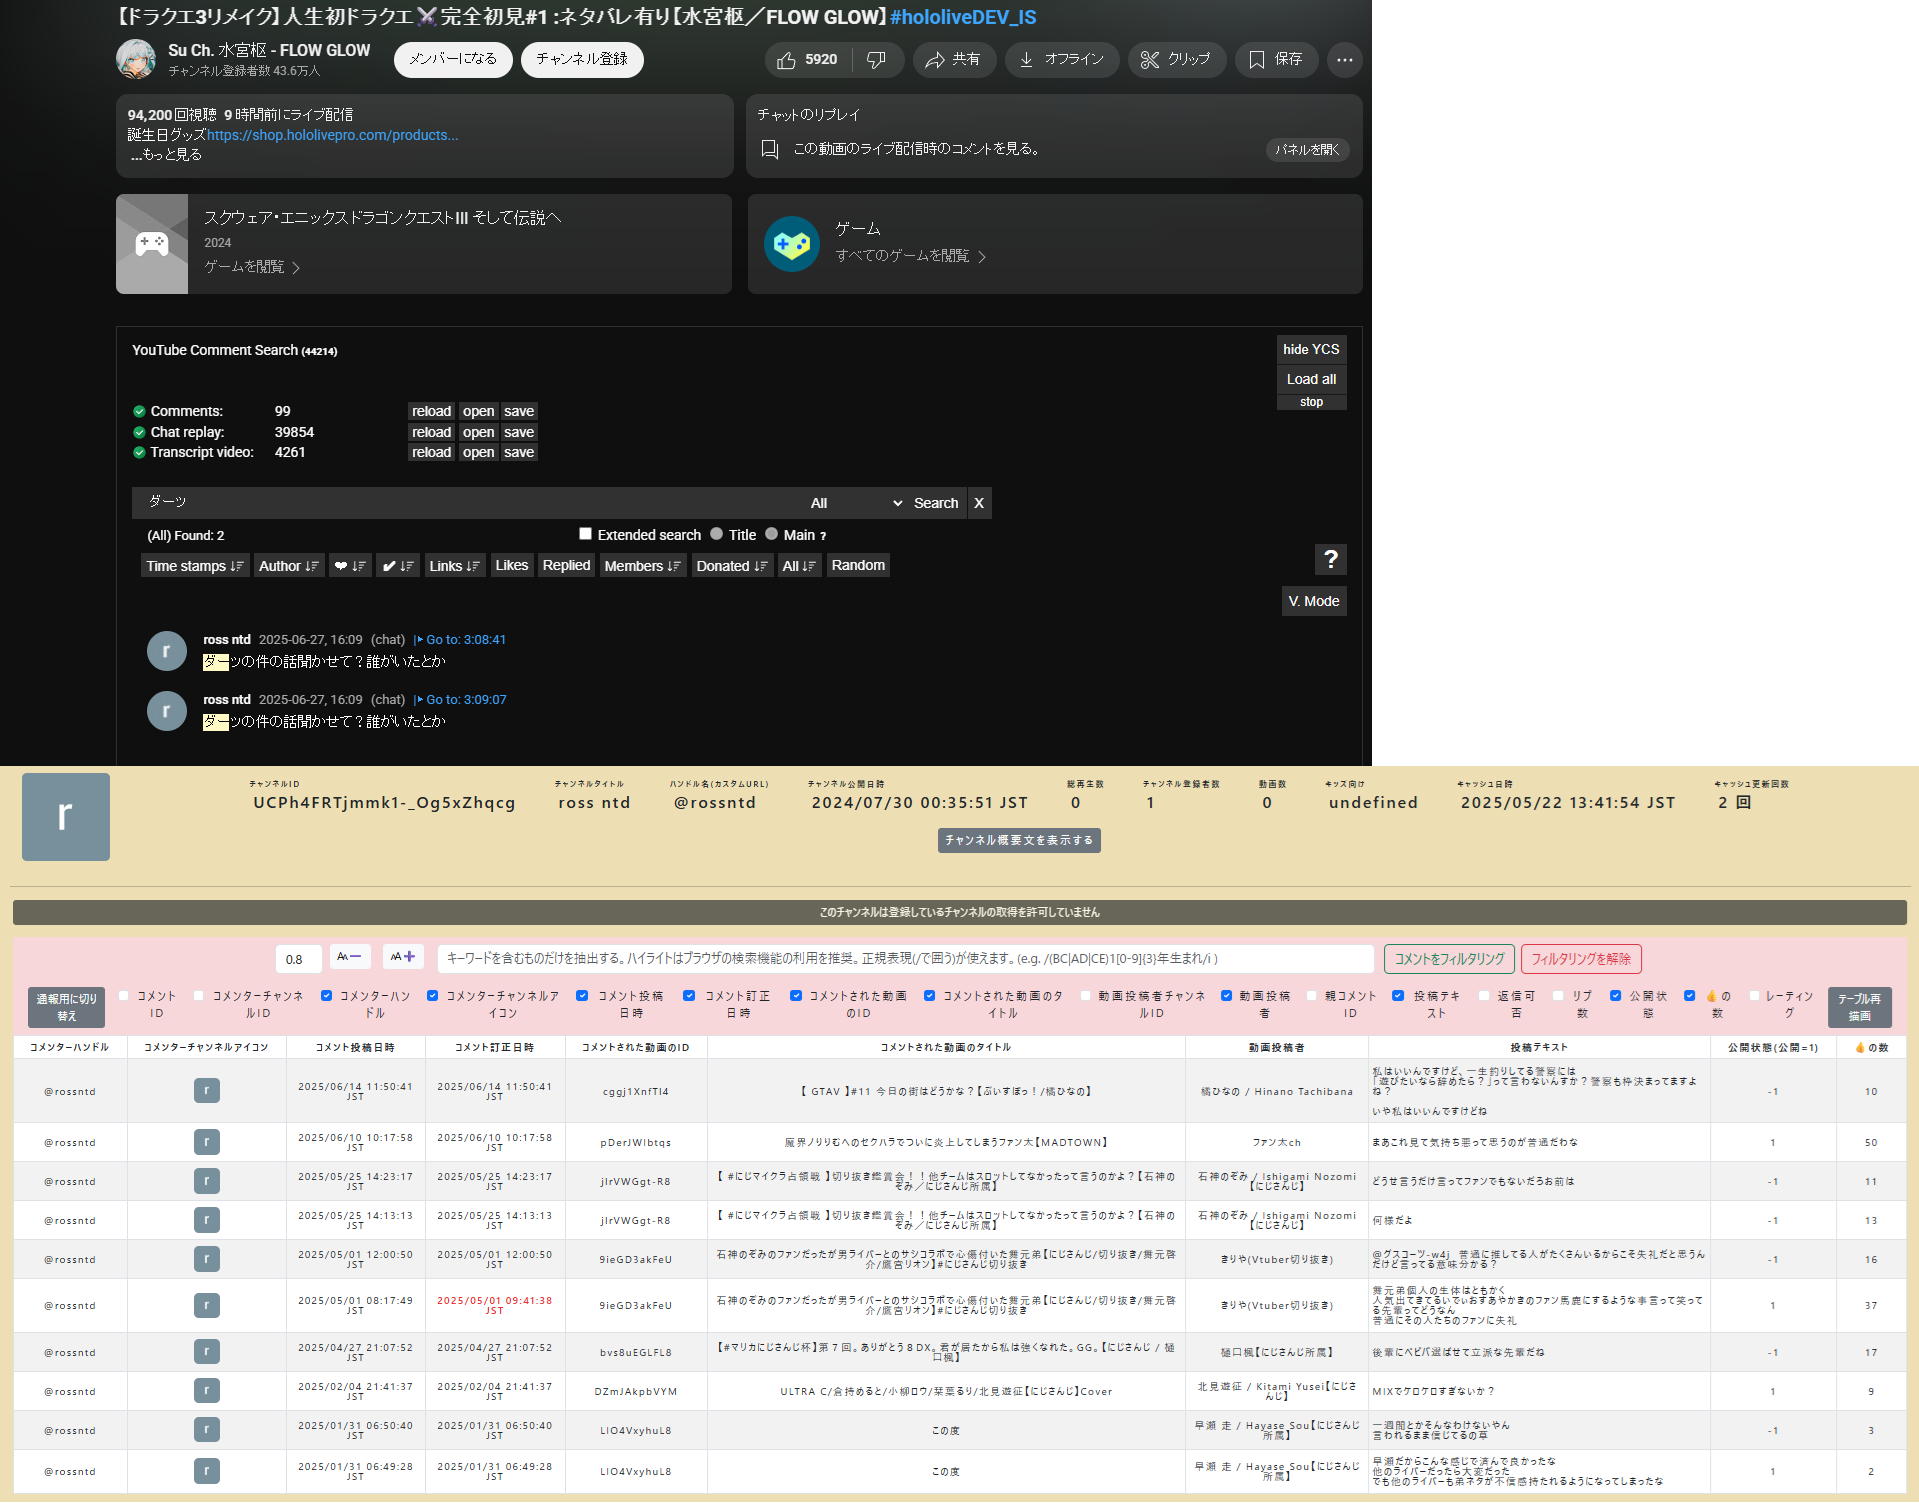Image resolution: width=1919 pixels, height=1503 pixels.
Task: Open the three-dot more actions menu
Action: (1344, 60)
